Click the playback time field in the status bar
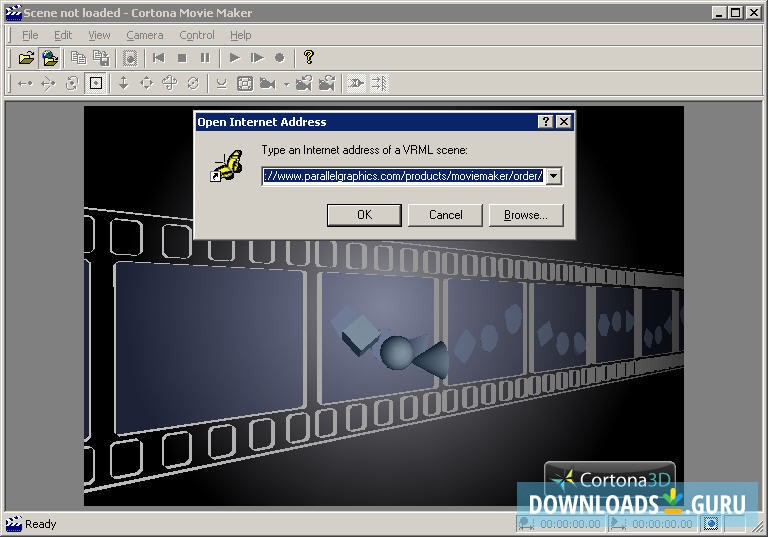Image resolution: width=768 pixels, height=537 pixels. [x=654, y=524]
